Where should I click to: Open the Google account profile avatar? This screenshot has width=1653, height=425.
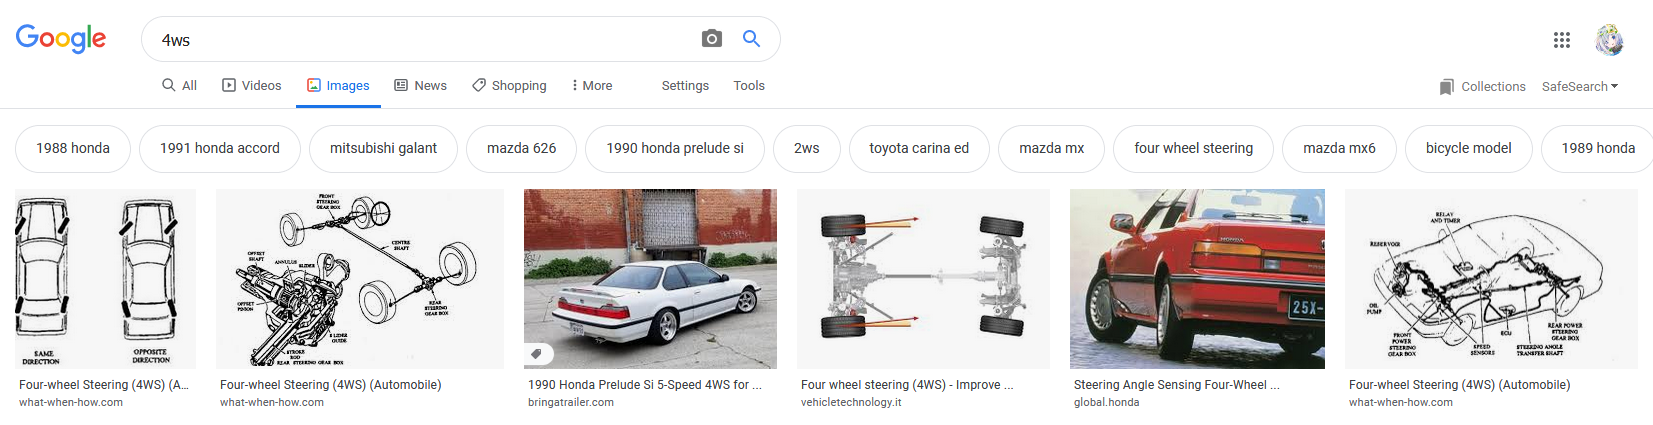(x=1608, y=40)
